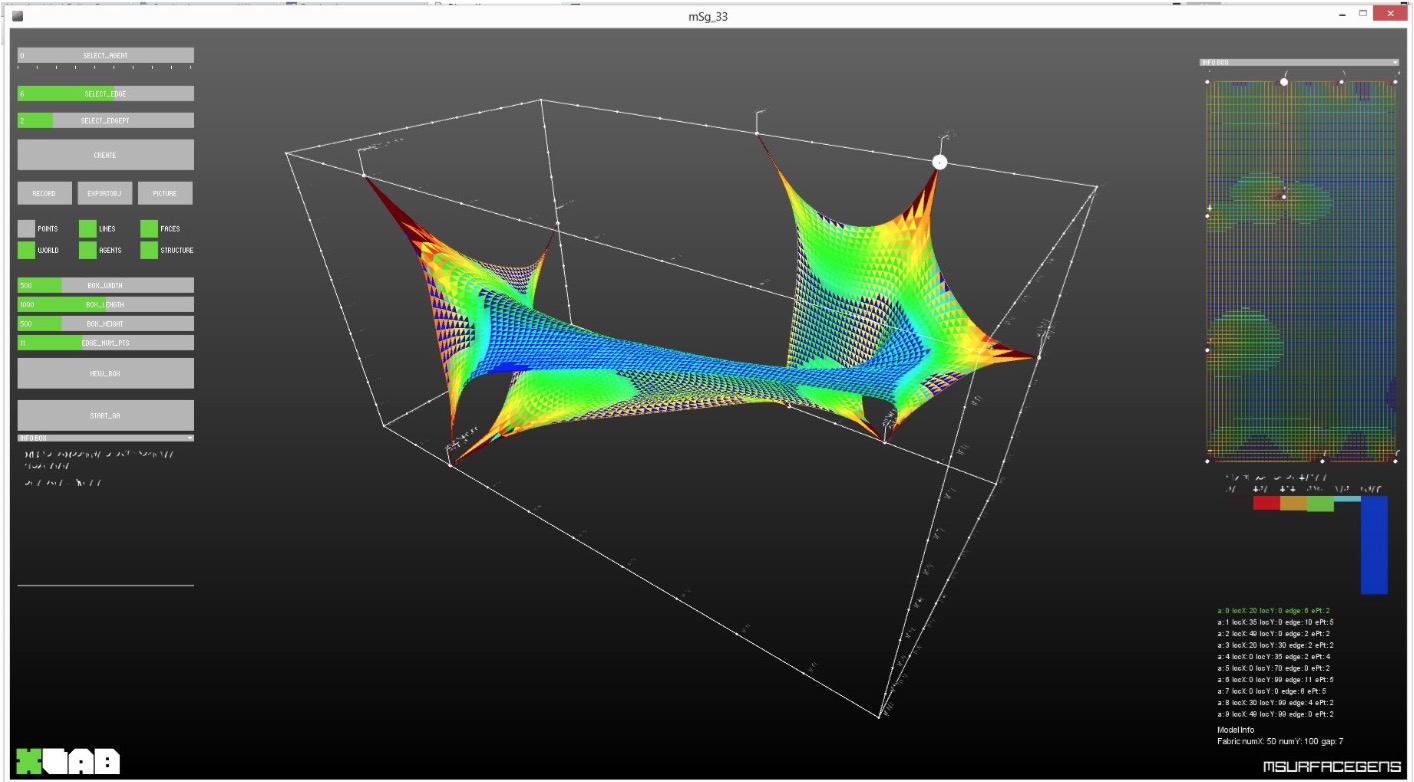Collapse the right INFO BOX dropdown arrow
The width and height of the screenshot is (1414, 782).
click(1394, 62)
